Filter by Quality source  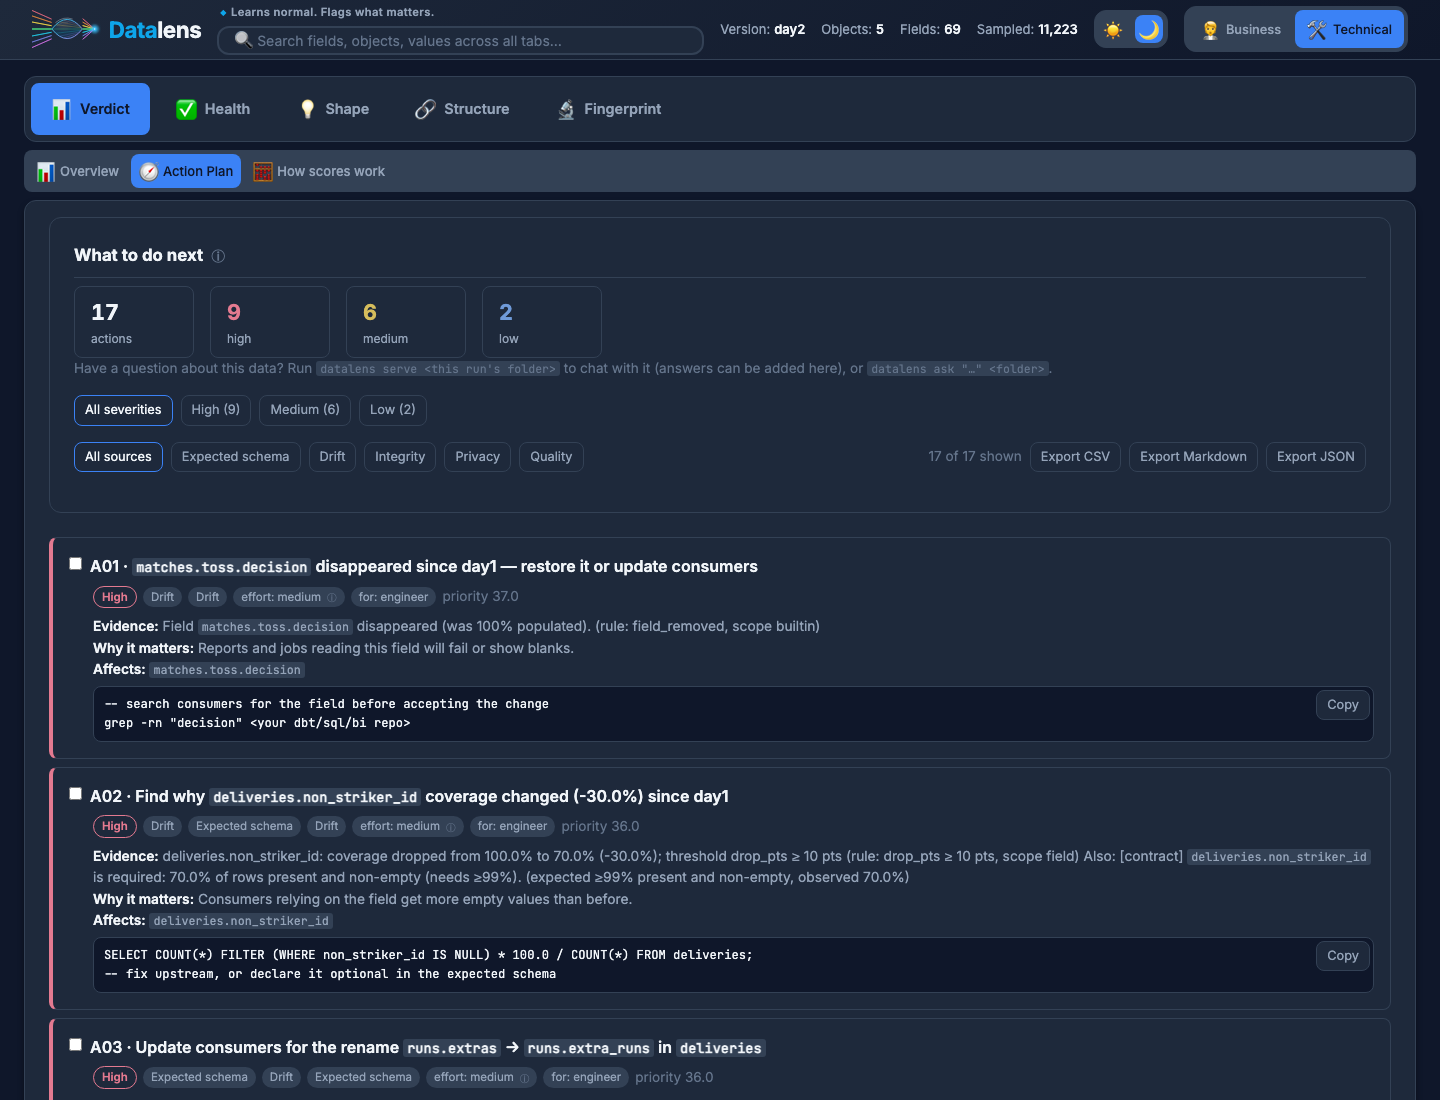(x=551, y=457)
